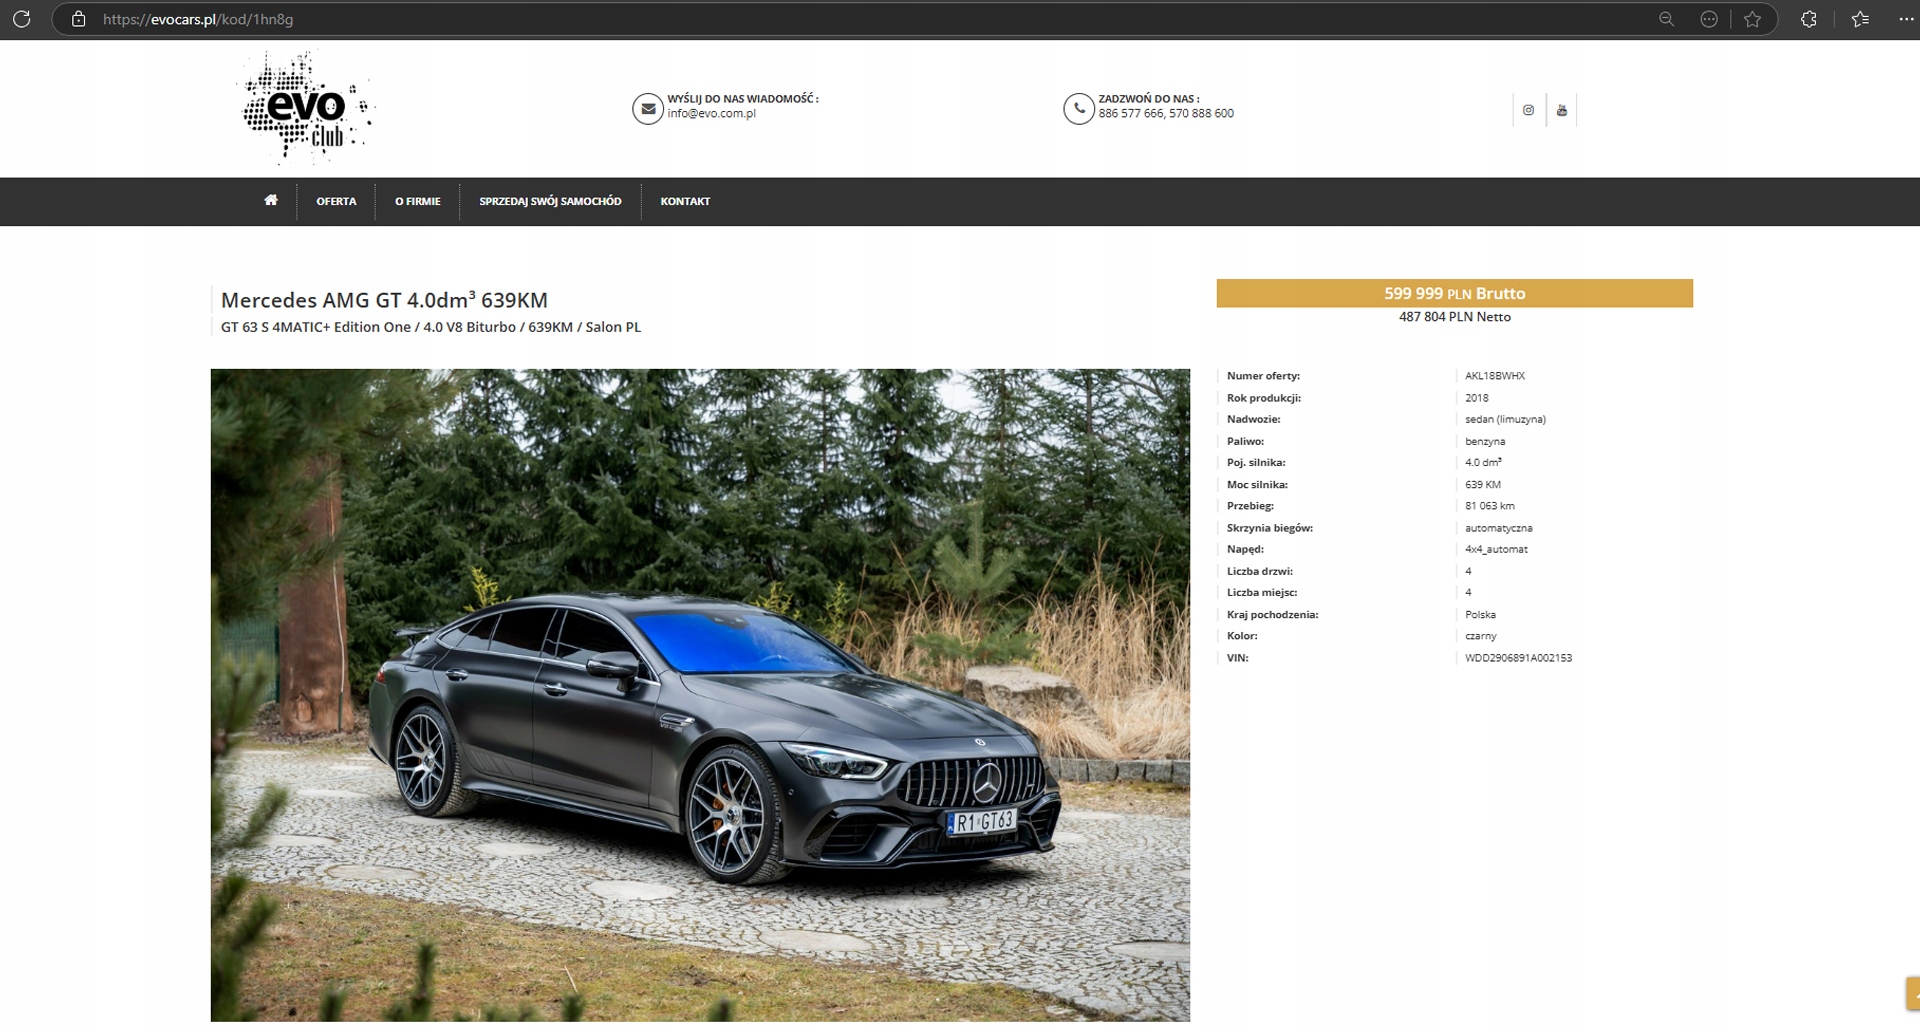Open the Instagram social icon
Viewport: 1920px width, 1032px height.
point(1528,110)
